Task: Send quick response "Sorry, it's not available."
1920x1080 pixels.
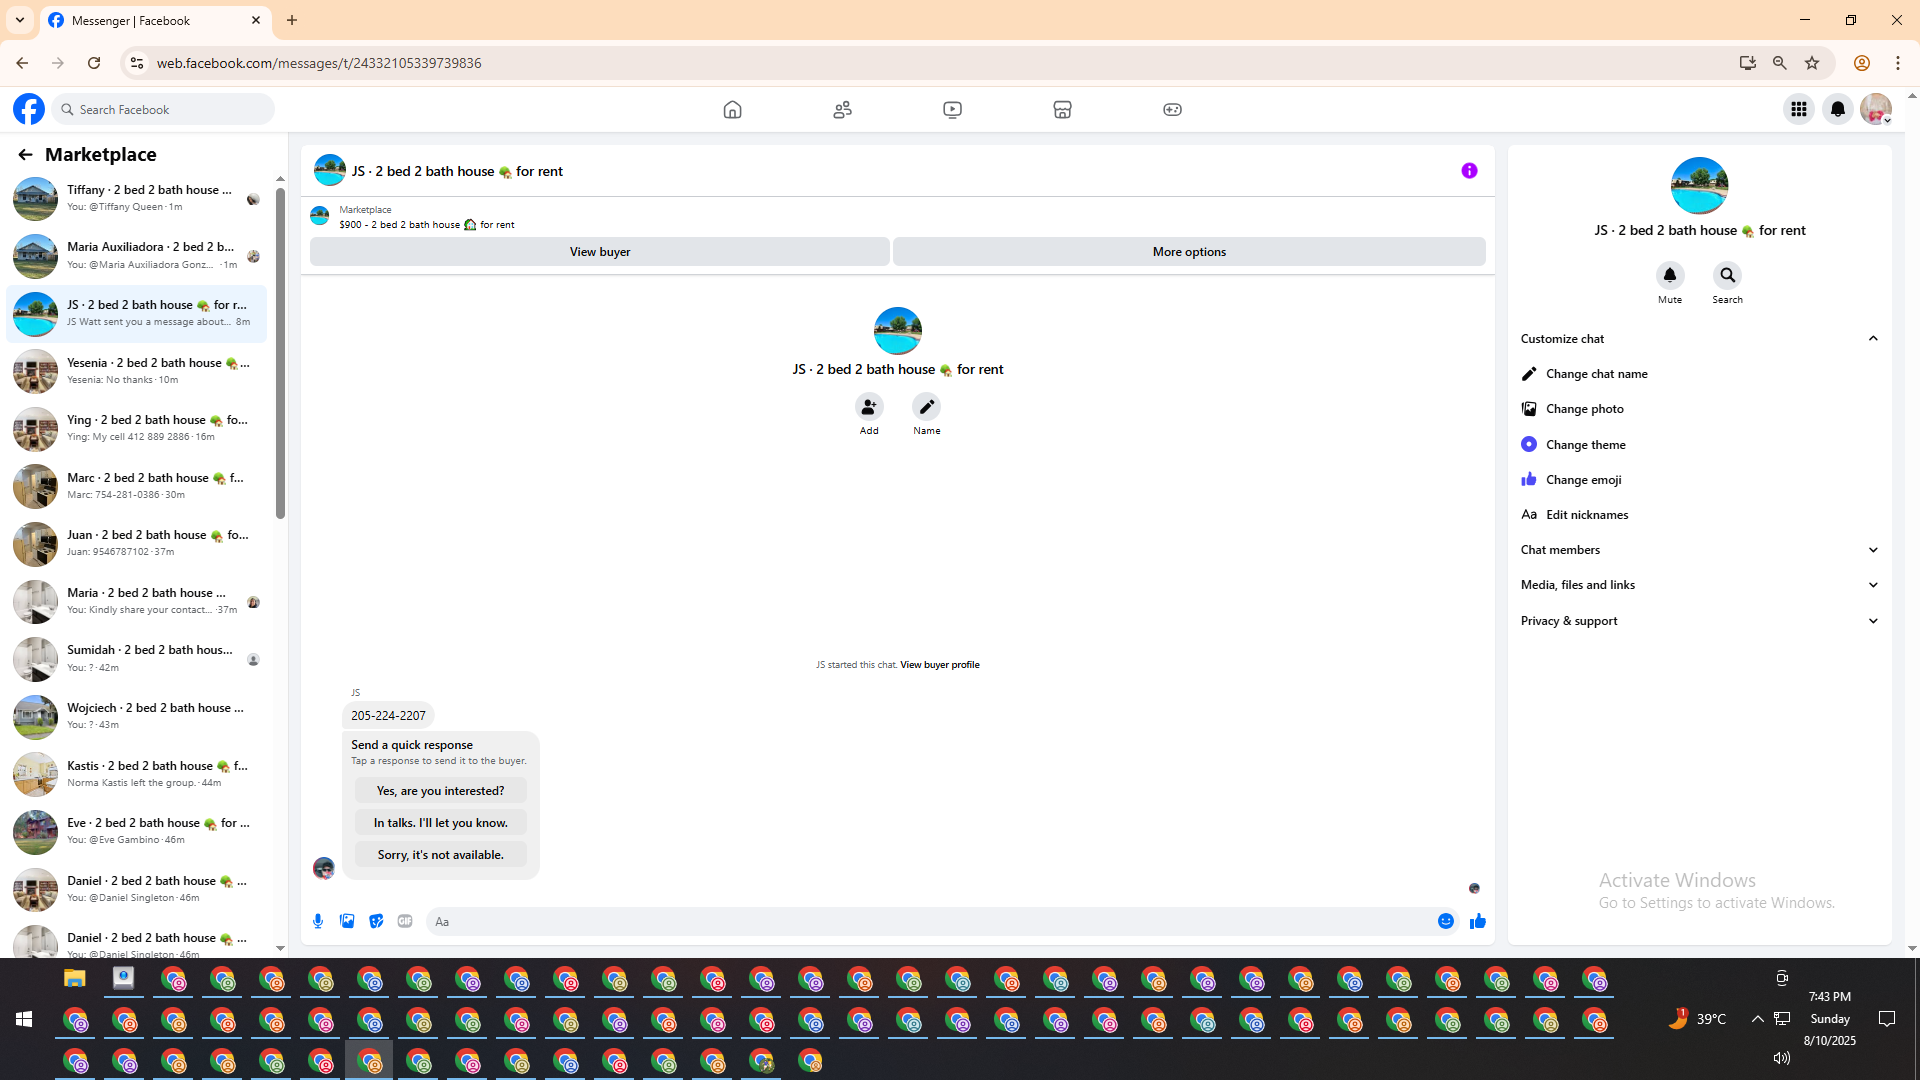Action: [440, 855]
